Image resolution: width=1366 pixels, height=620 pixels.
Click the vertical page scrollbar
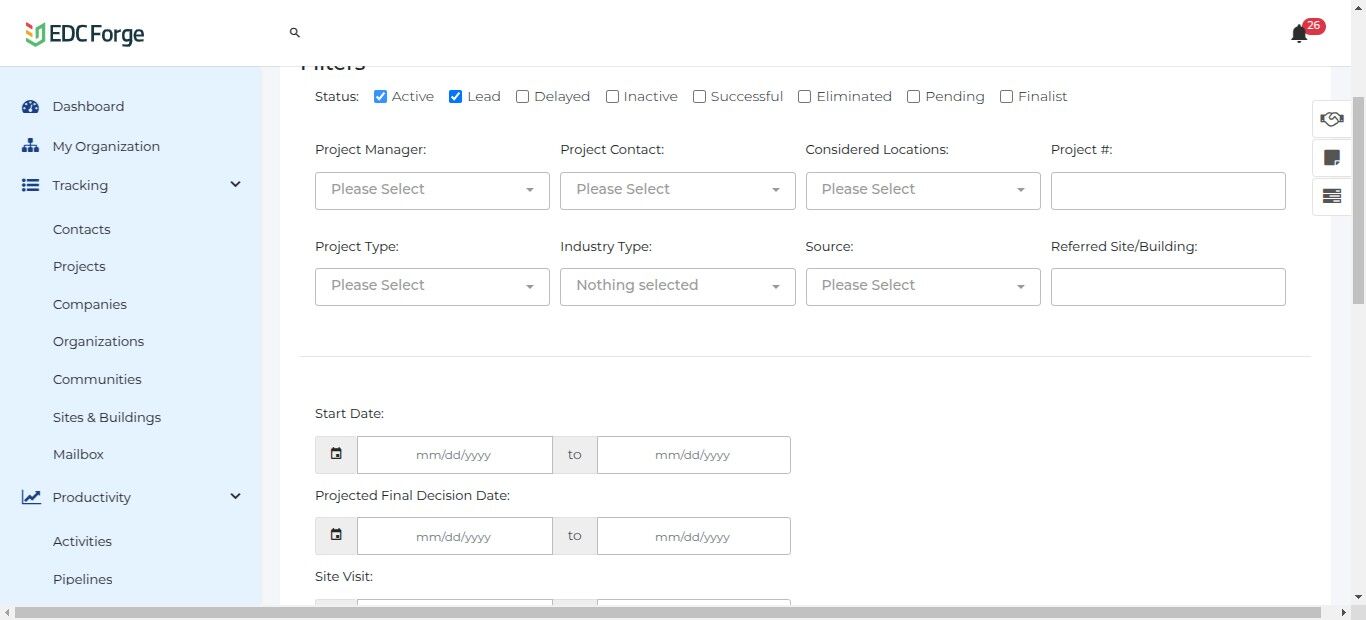[x=1358, y=200]
